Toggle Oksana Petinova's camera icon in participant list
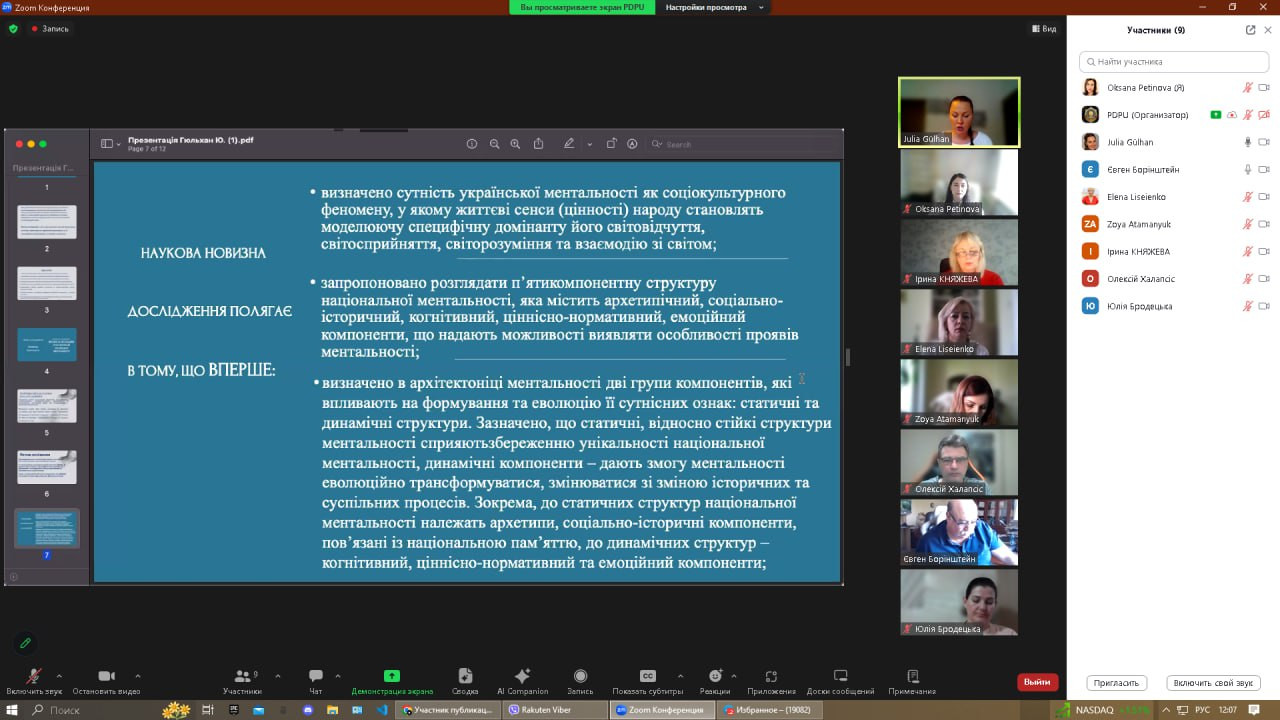The image size is (1280, 720). [1264, 88]
